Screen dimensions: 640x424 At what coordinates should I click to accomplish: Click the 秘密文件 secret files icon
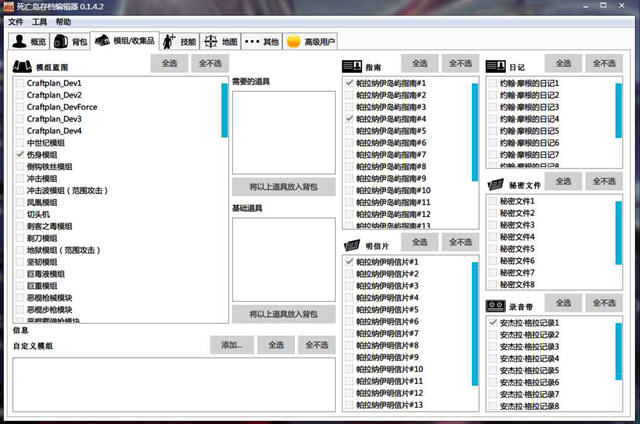[x=496, y=185]
